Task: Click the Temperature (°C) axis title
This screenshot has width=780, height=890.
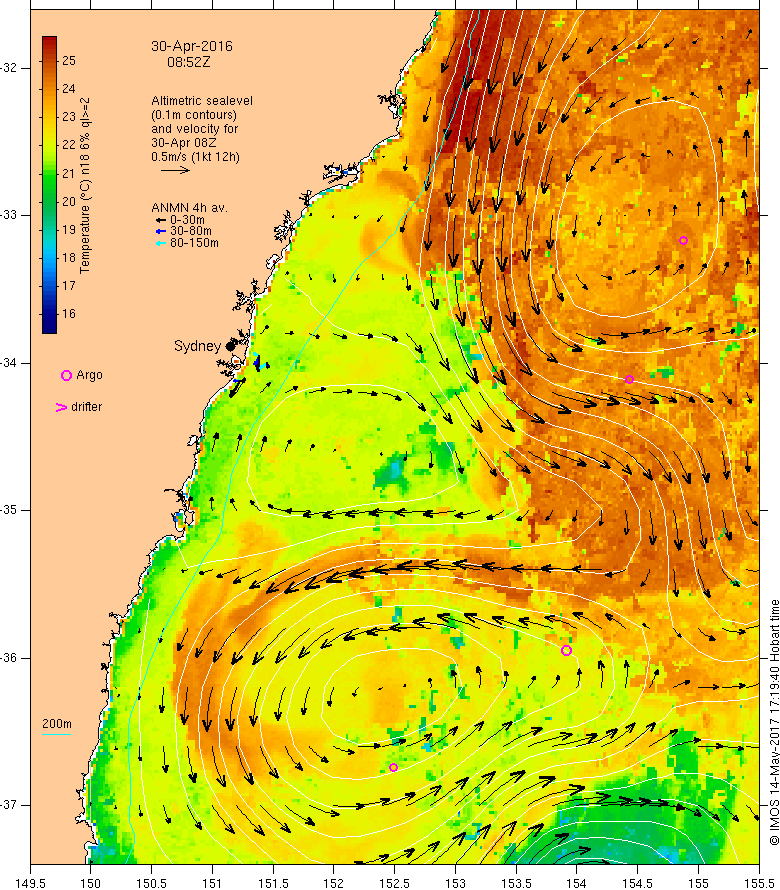Action: [85, 185]
